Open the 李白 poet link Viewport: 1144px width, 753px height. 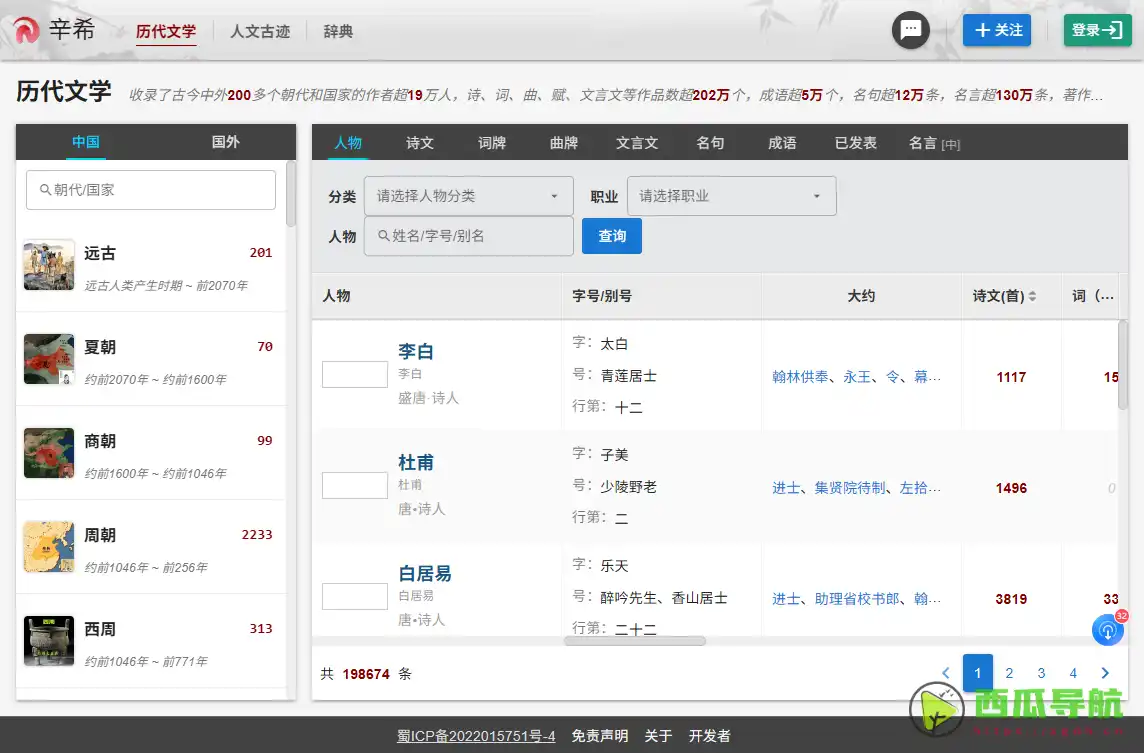pos(416,352)
